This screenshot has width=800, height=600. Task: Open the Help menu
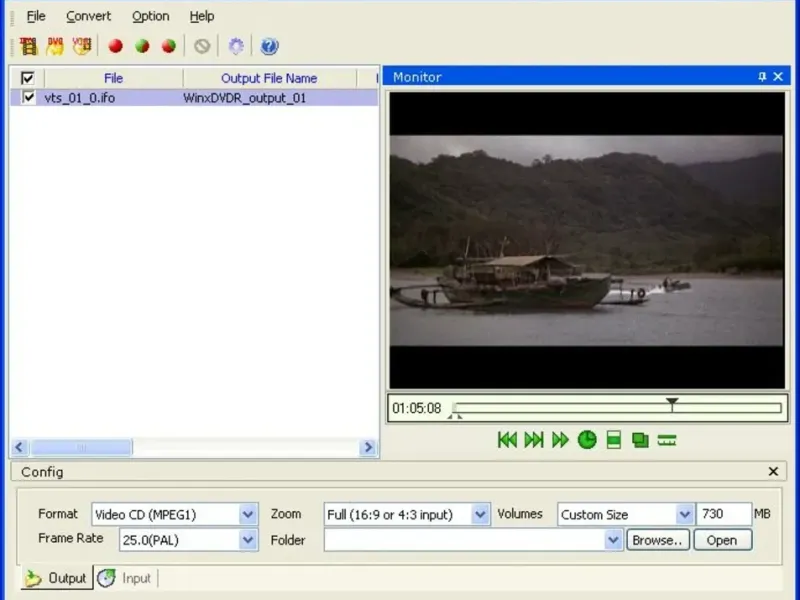(x=202, y=16)
